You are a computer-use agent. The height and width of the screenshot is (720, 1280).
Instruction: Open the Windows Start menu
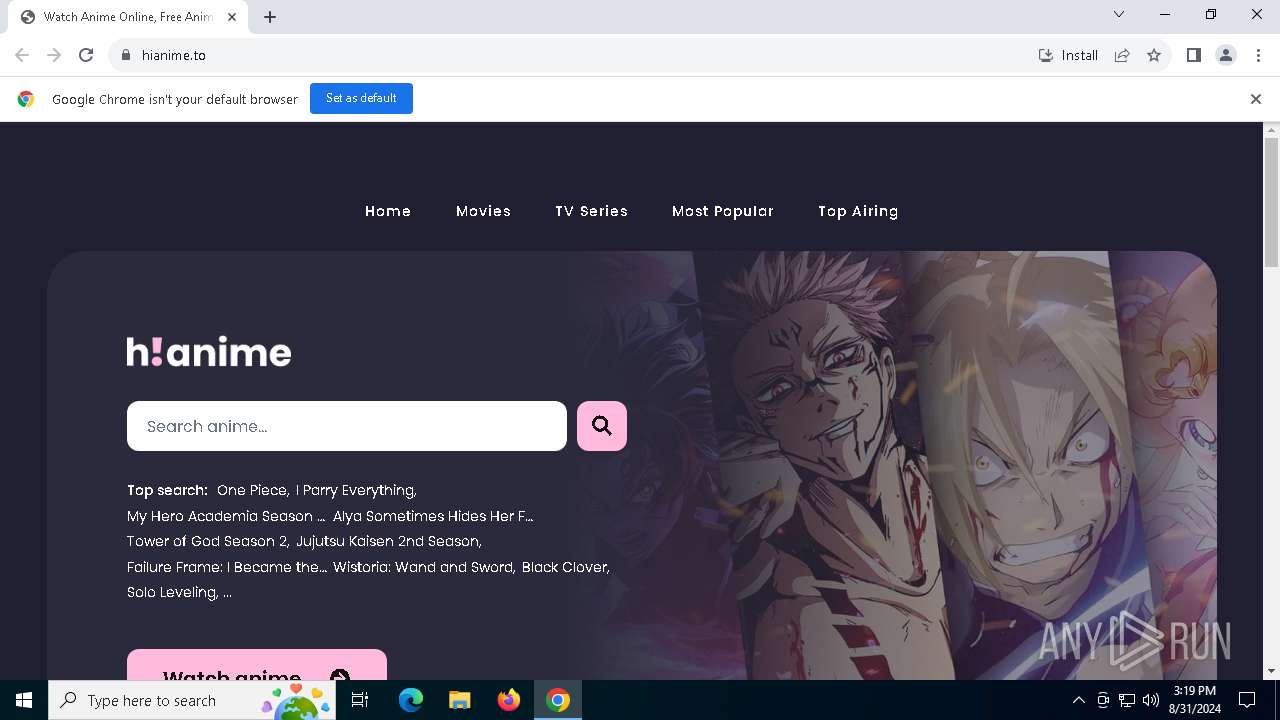pos(24,700)
